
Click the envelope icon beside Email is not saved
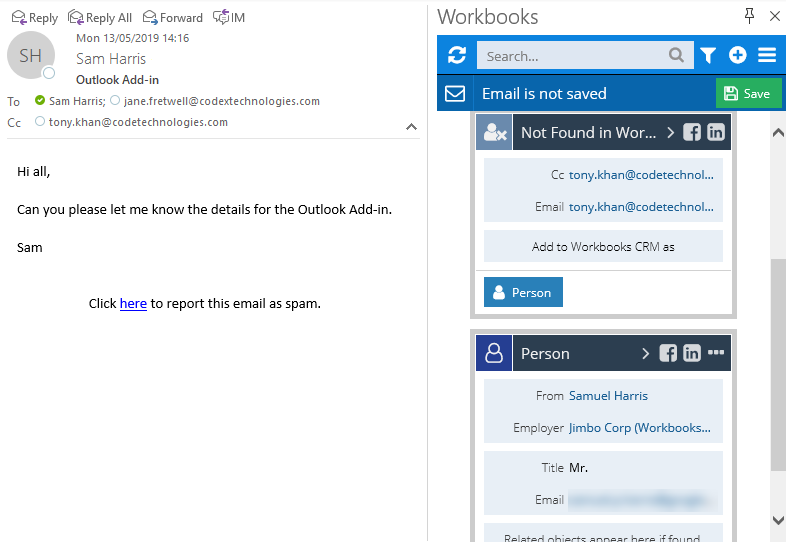click(455, 93)
